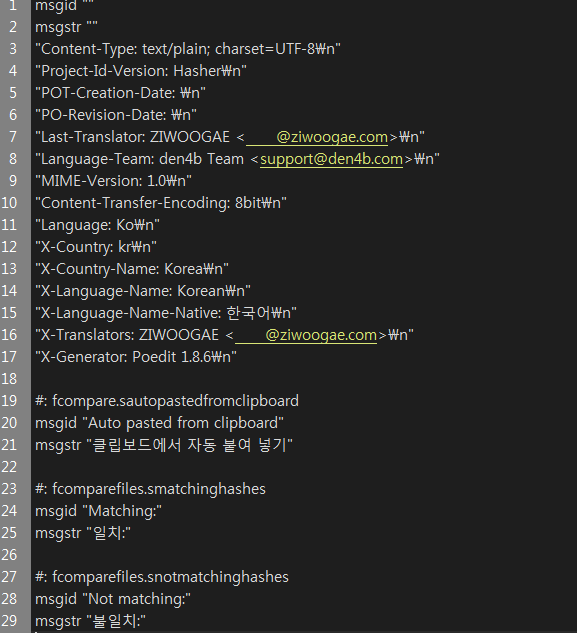Click the empty msgstr "" on line 2
The image size is (577, 633).
(x=66, y=27)
